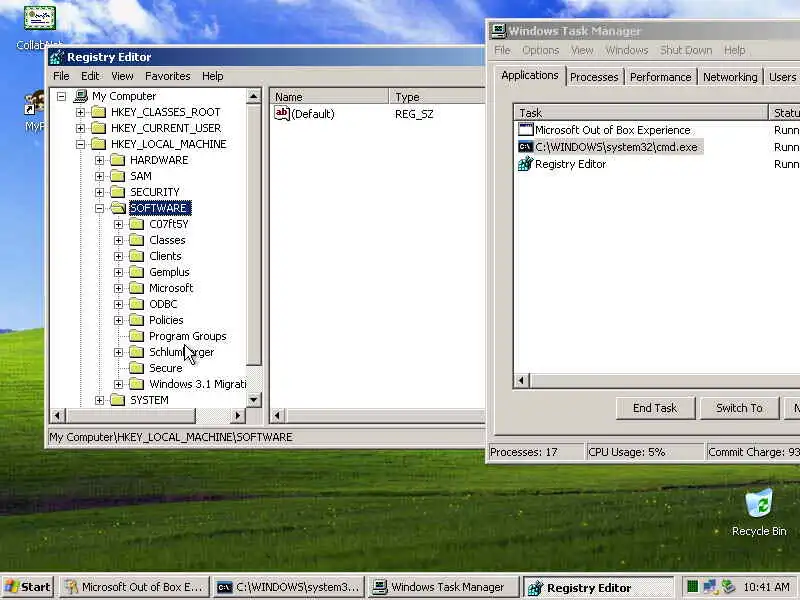Viewport: 800px width, 600px height.
Task: Click the HKEY_CURRENT_USER folder icon
Action: pyautogui.click(x=98, y=128)
